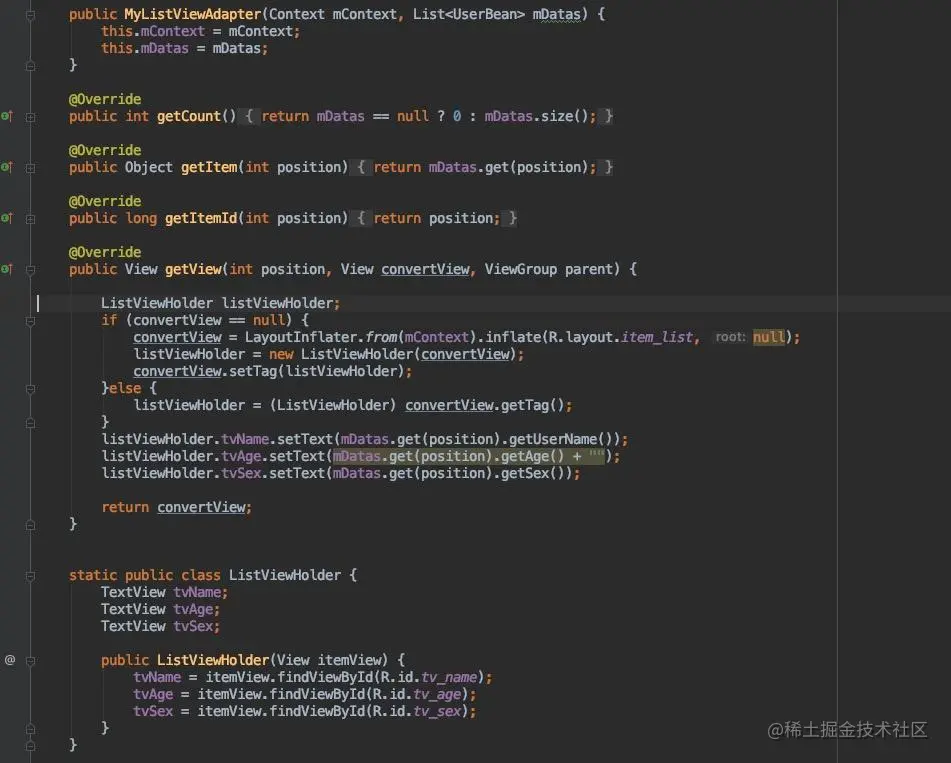The width and height of the screenshot is (951, 763).
Task: Click 'static public class' keywords
Action: click(144, 574)
